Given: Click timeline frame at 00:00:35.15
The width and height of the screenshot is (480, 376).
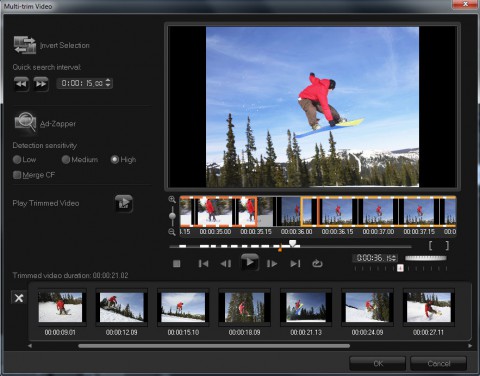Looking at the screenshot, I should [x=256, y=212].
